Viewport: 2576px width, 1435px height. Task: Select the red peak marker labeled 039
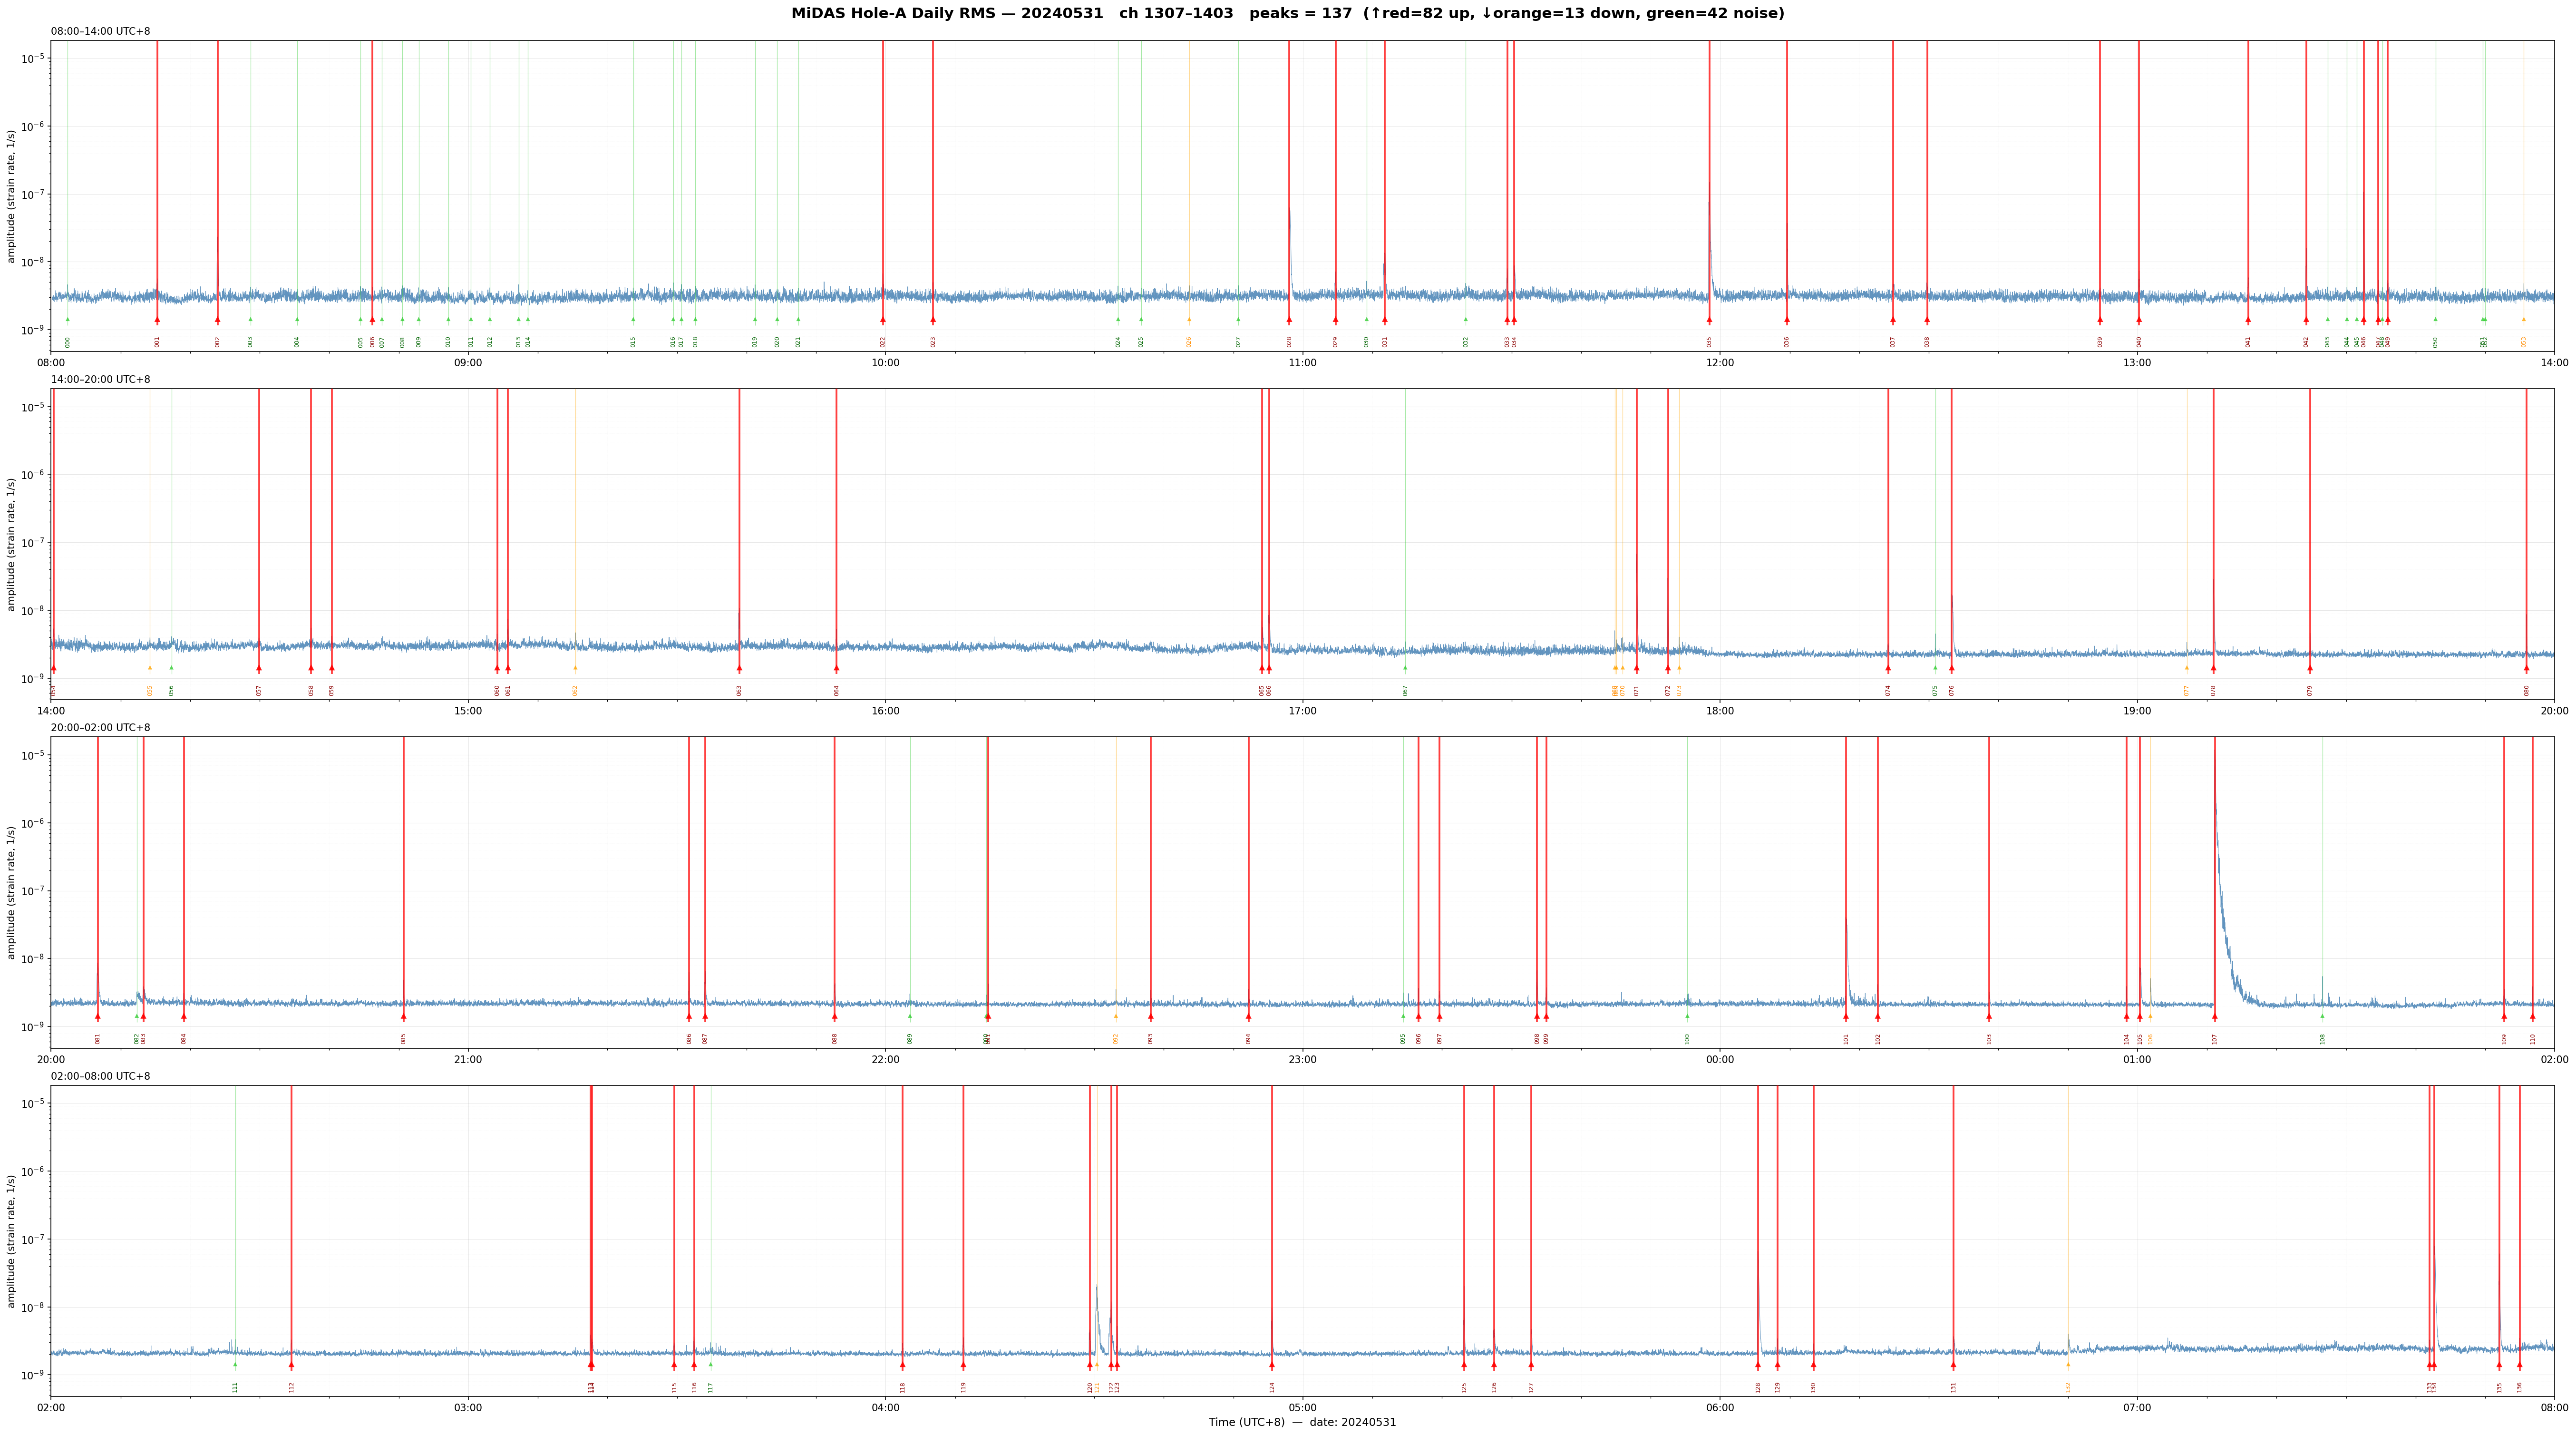[2100, 320]
